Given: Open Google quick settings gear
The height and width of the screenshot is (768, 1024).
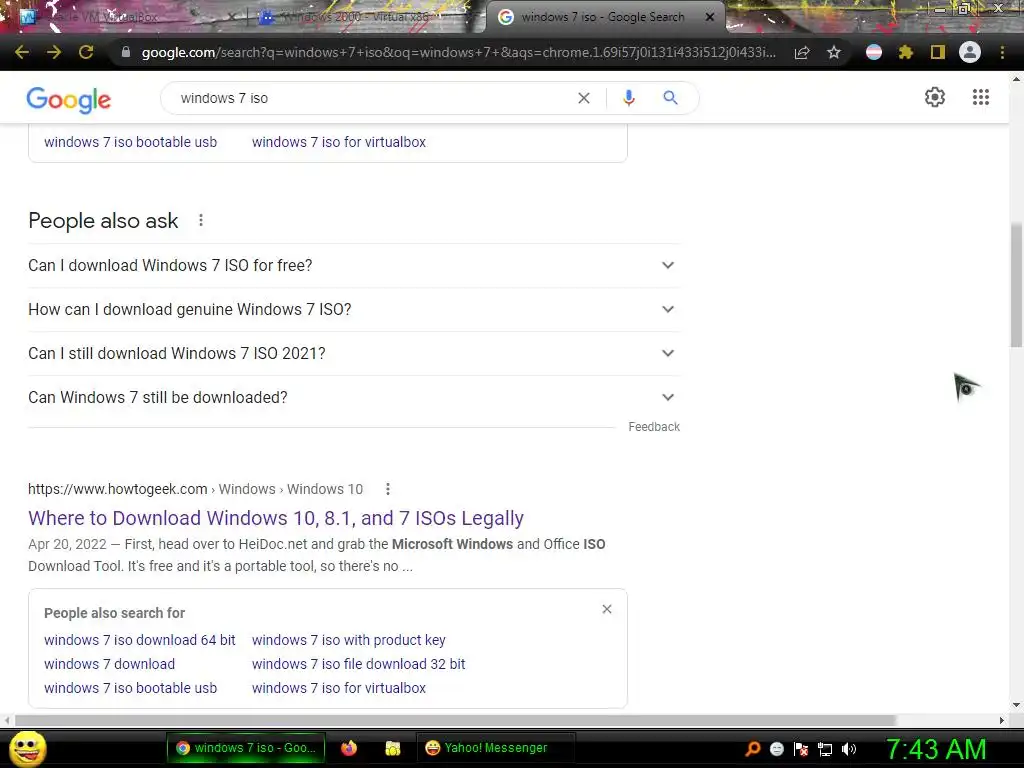Looking at the screenshot, I should (935, 97).
